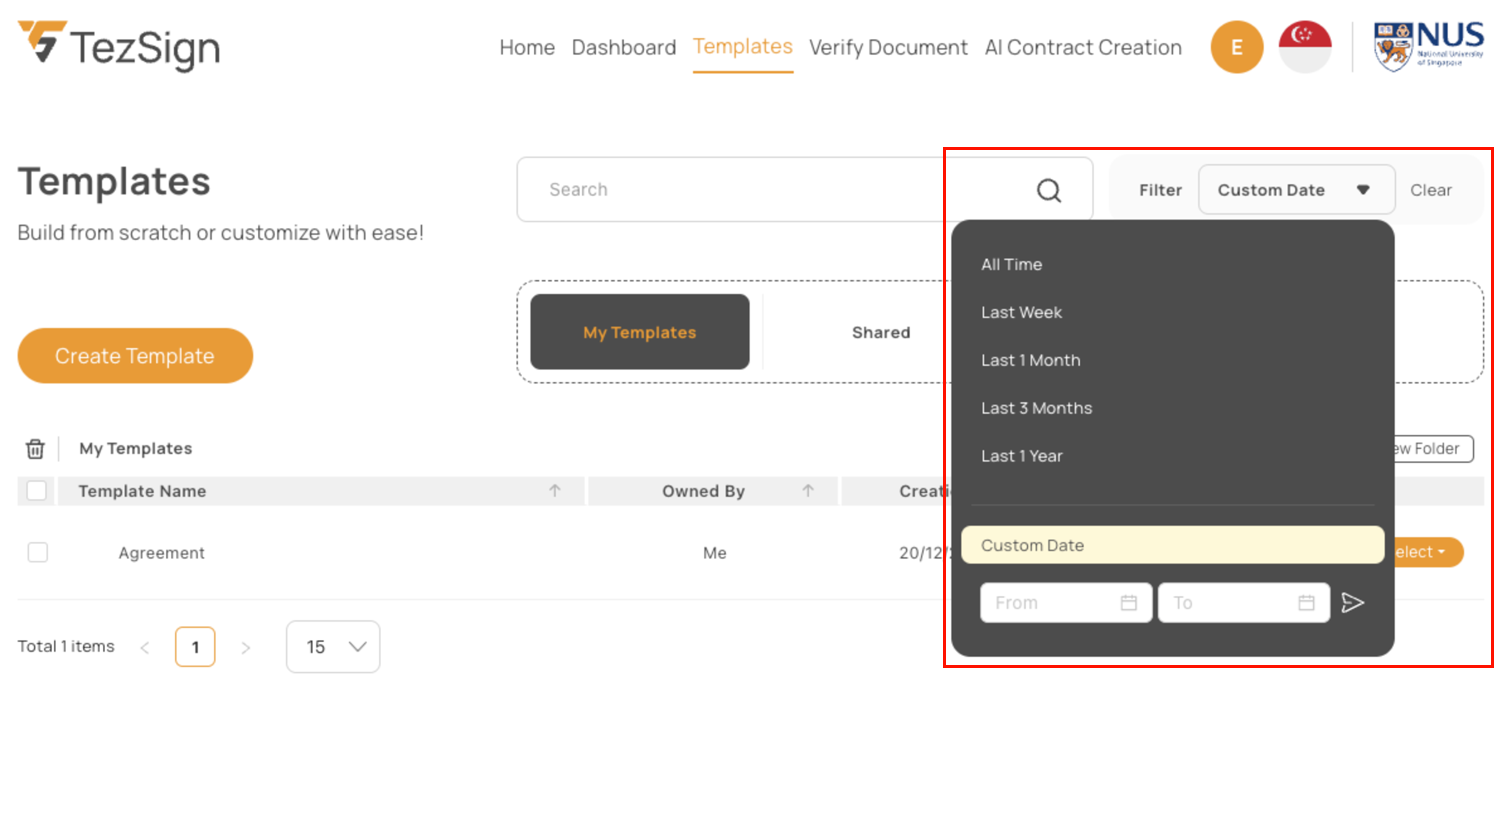This screenshot has height=837, width=1500.
Task: Select All Time filter option
Action: 1011,264
